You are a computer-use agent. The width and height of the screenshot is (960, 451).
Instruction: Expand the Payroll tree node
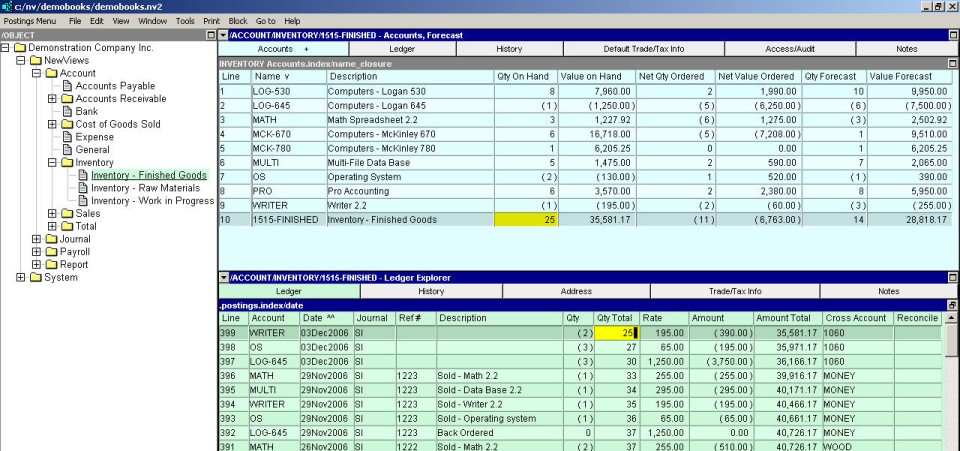[37, 252]
